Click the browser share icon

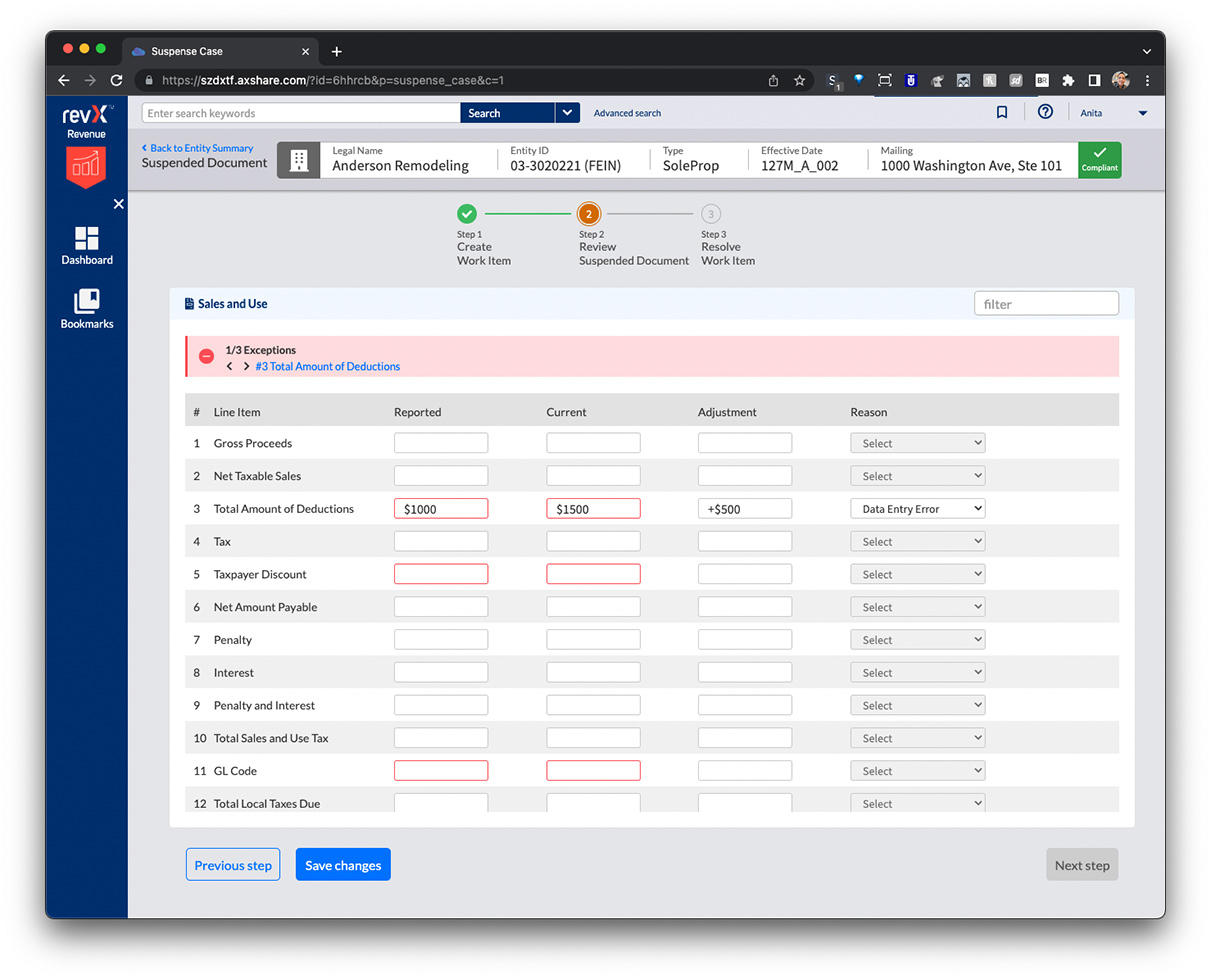(773, 80)
